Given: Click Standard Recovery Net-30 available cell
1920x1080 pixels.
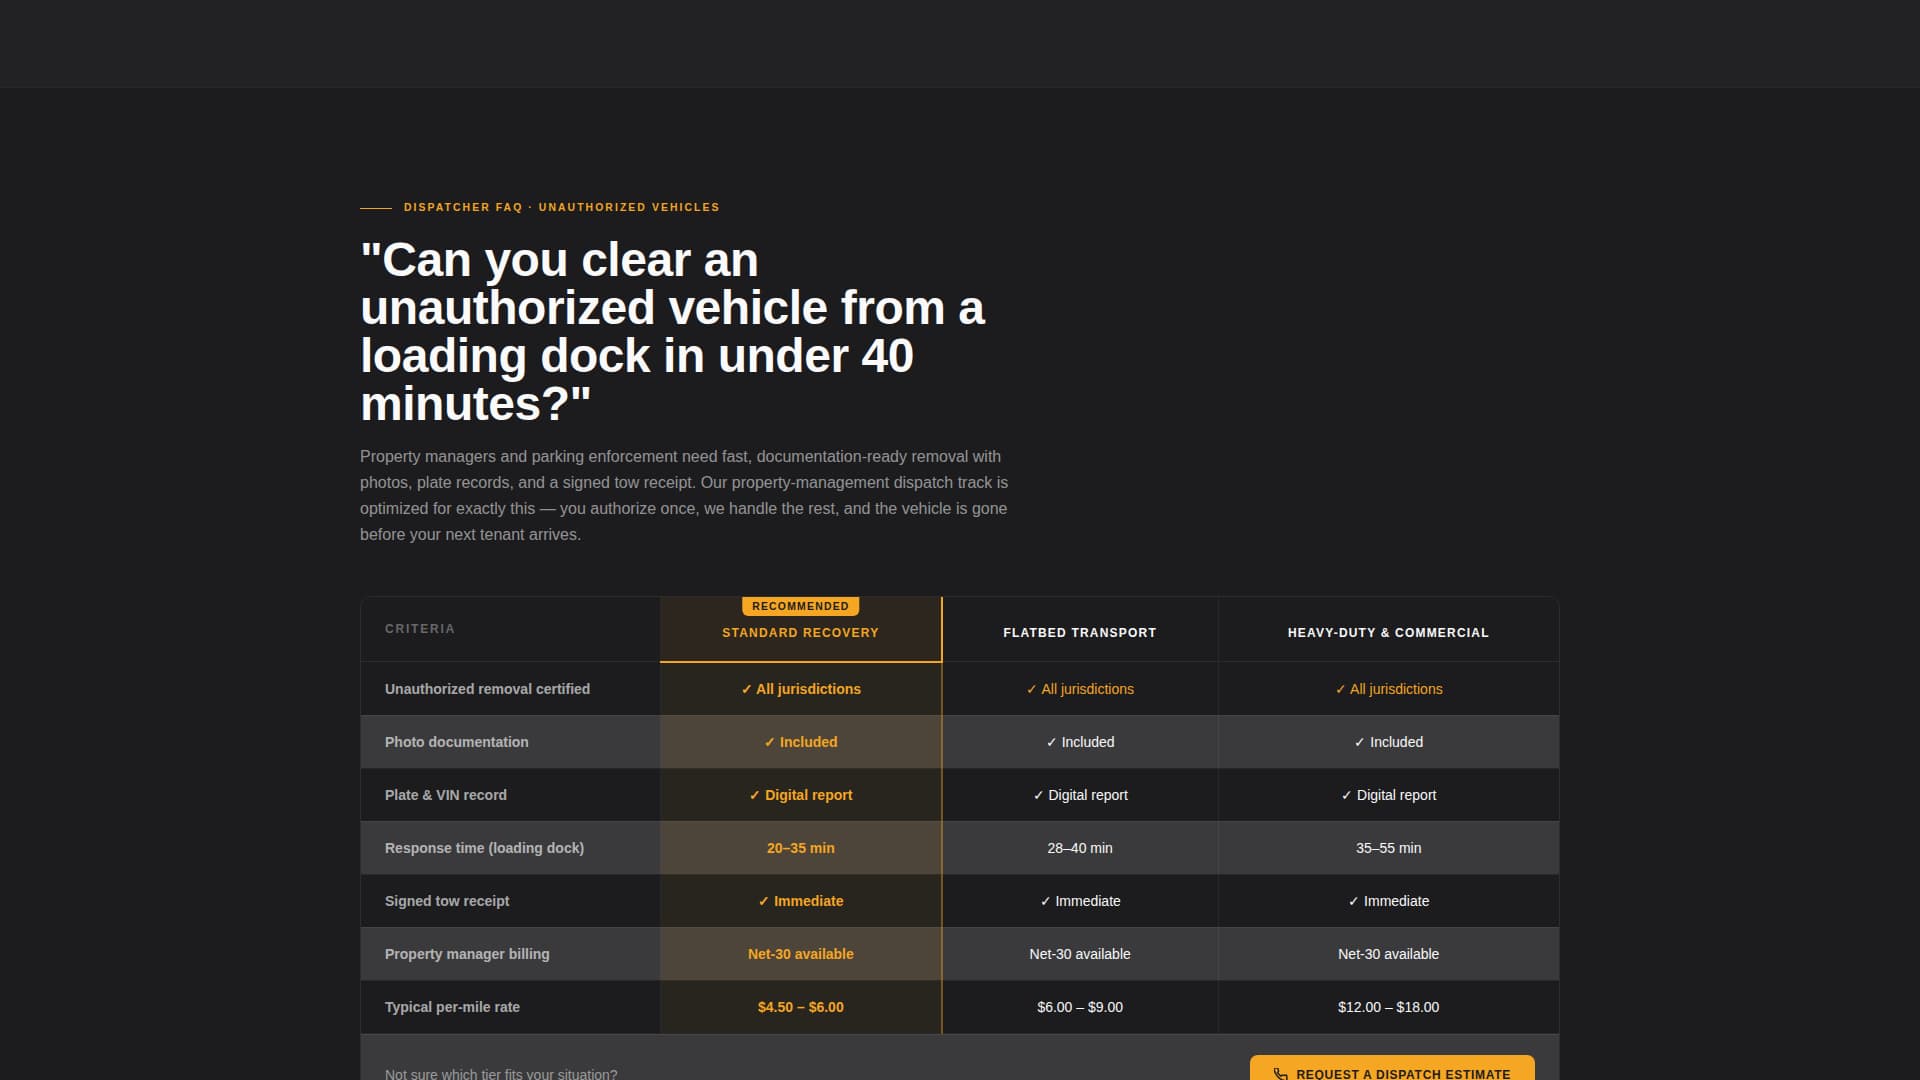Looking at the screenshot, I should tap(800, 954).
